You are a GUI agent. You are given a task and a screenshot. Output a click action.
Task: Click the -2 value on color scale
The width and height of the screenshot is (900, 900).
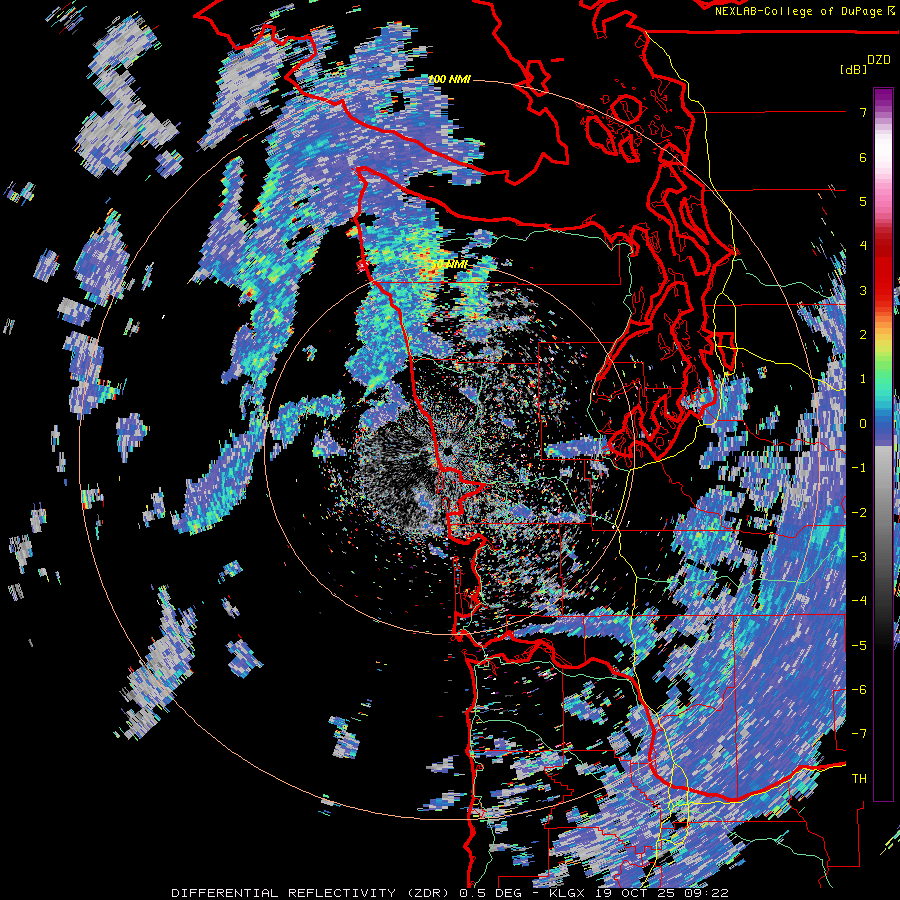coord(859,512)
